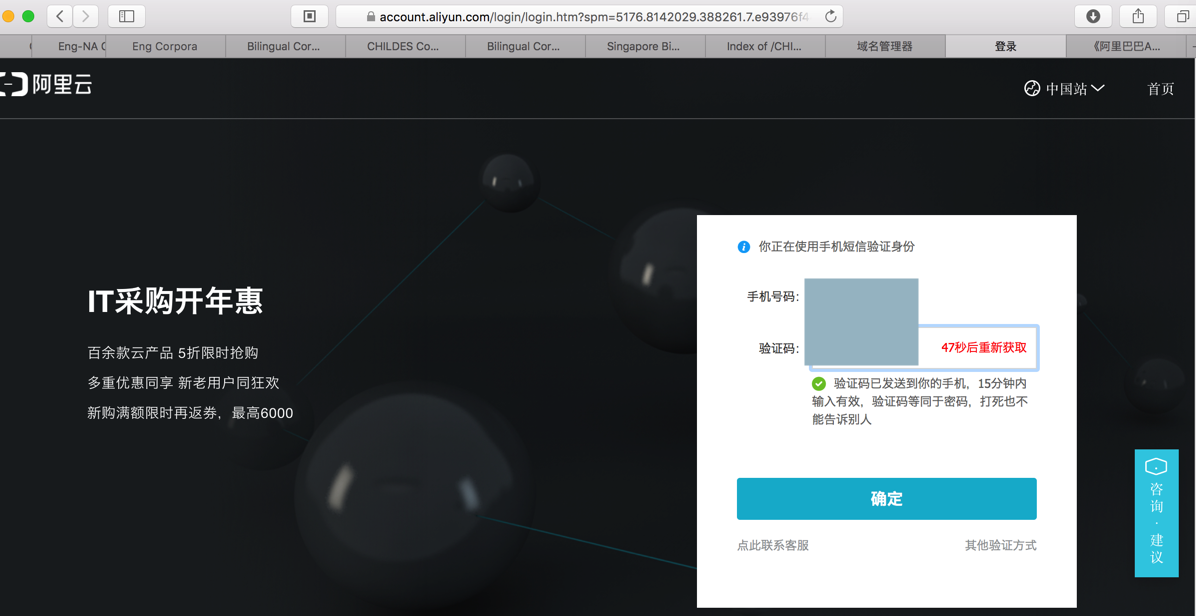Screen dimensions: 1196x616
Task: Click the Reader view icon beside address bar
Action: pyautogui.click(x=310, y=16)
